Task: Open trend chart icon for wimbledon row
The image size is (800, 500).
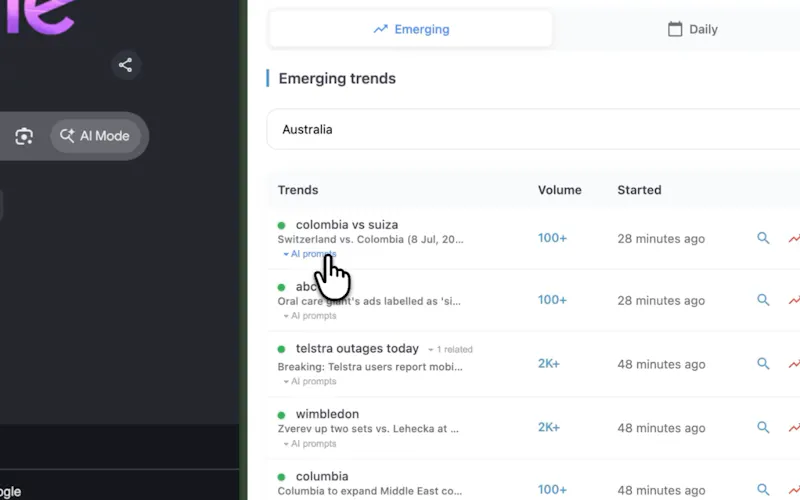Action: tap(794, 428)
